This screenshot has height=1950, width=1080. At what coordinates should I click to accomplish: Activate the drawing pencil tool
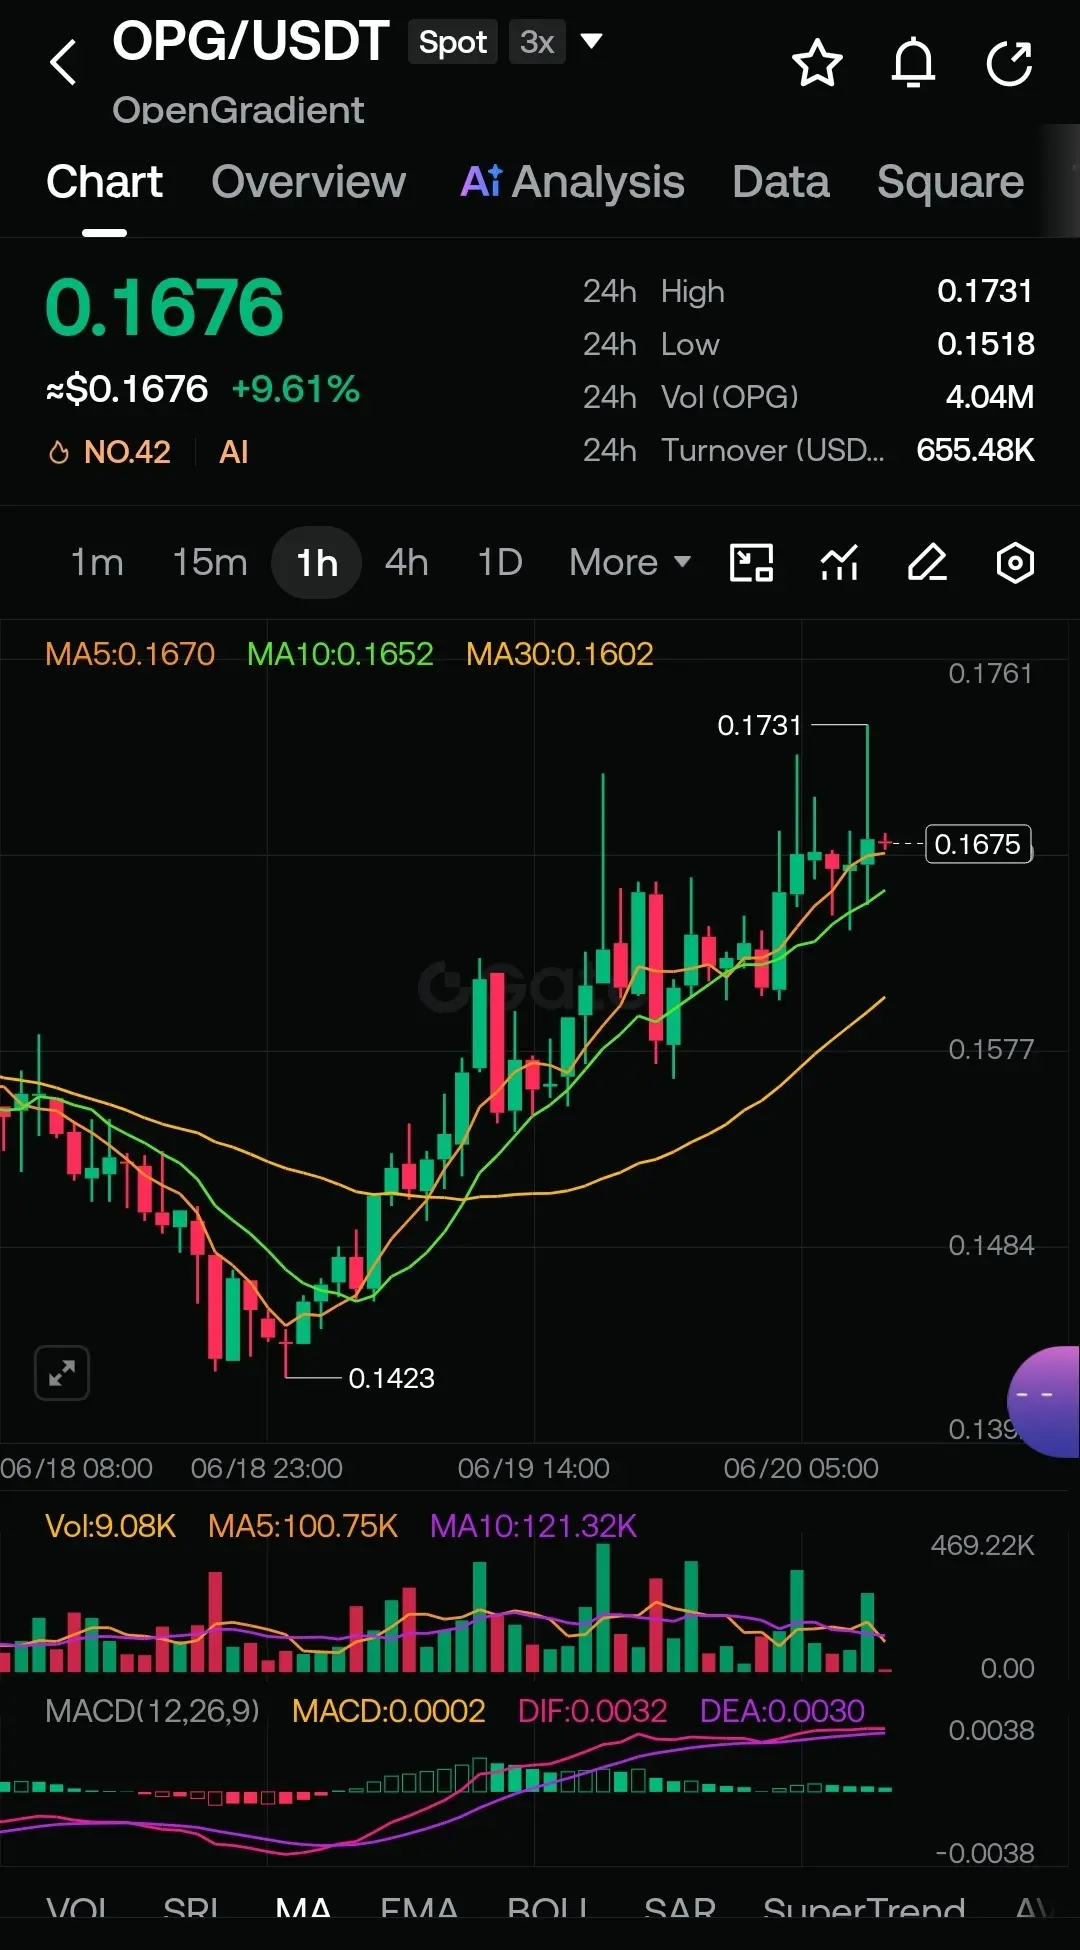coord(927,563)
